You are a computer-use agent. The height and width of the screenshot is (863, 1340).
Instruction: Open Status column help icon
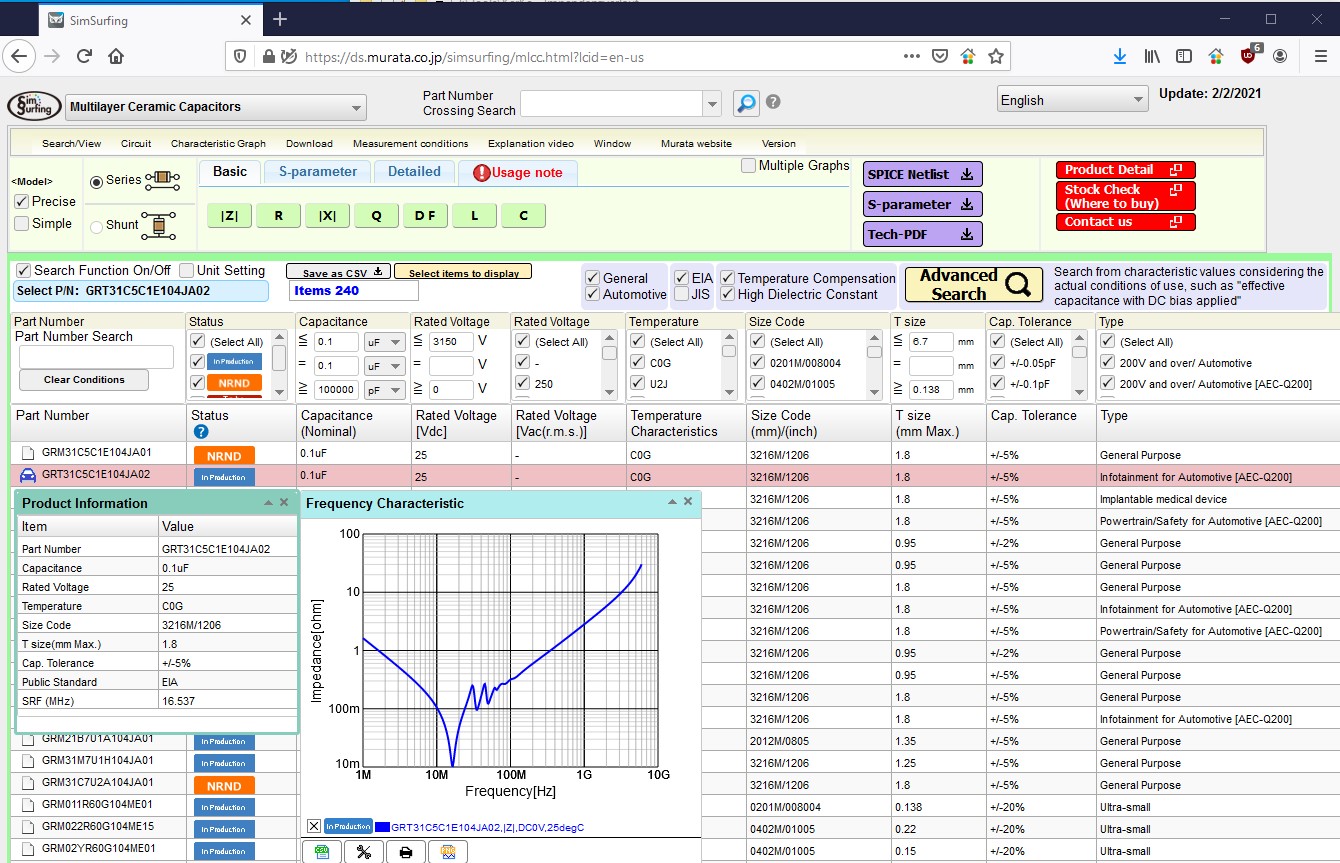(x=201, y=431)
